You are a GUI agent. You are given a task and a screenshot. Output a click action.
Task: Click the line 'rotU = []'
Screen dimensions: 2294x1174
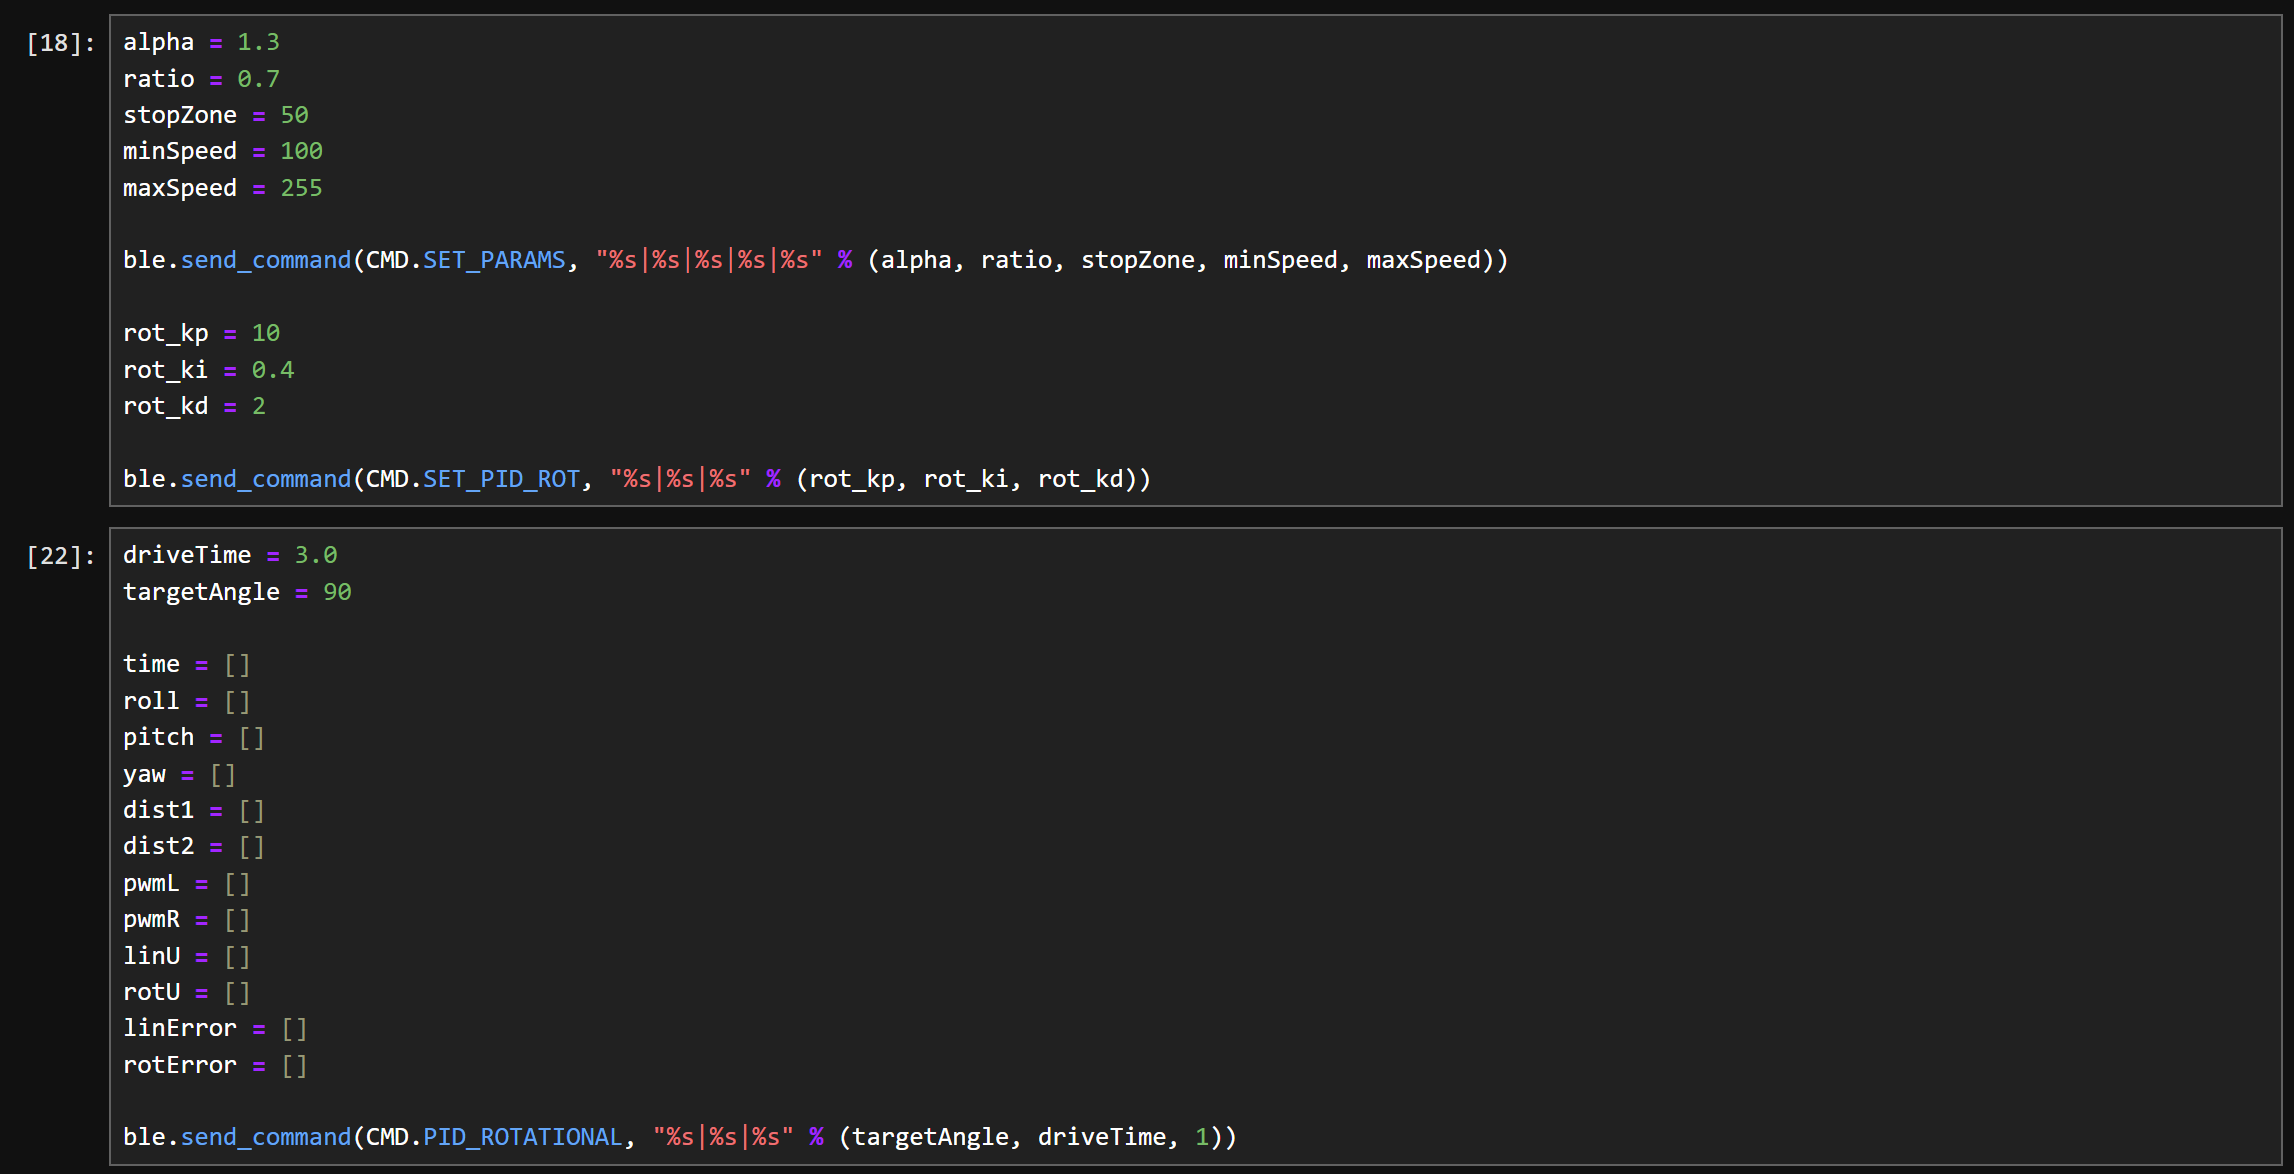pyautogui.click(x=187, y=992)
